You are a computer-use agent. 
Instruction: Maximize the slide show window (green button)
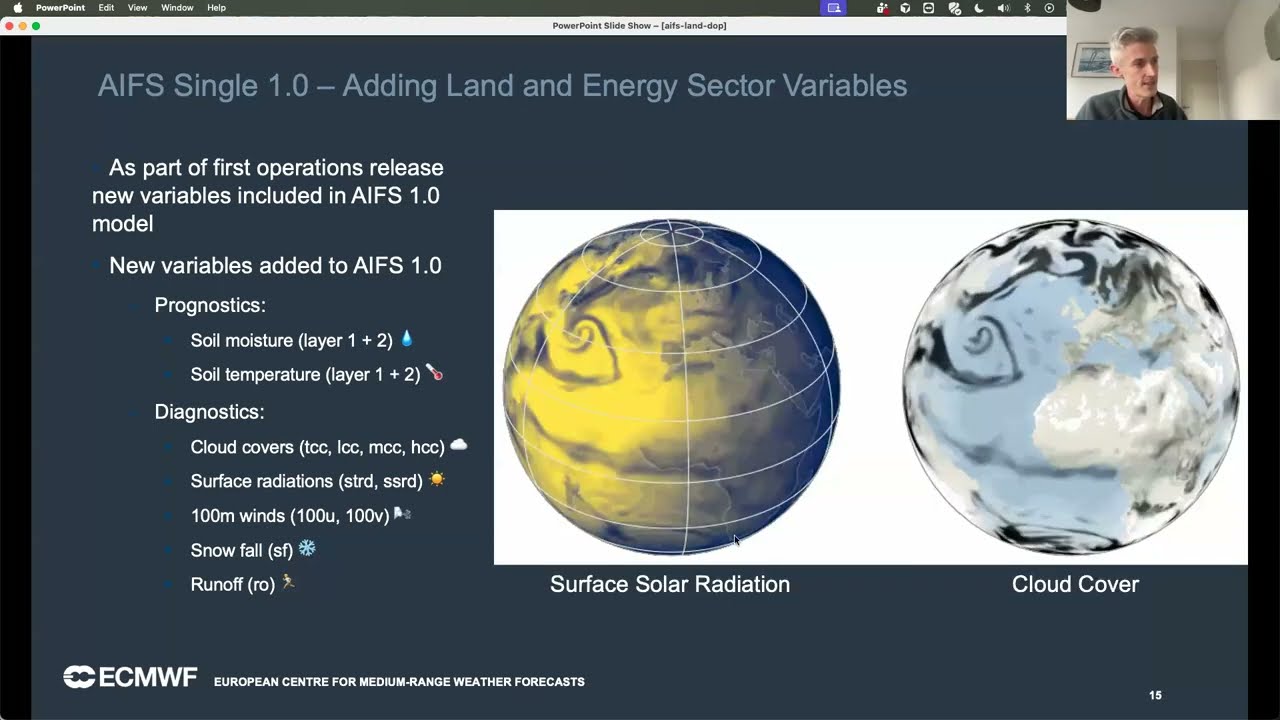click(x=36, y=26)
